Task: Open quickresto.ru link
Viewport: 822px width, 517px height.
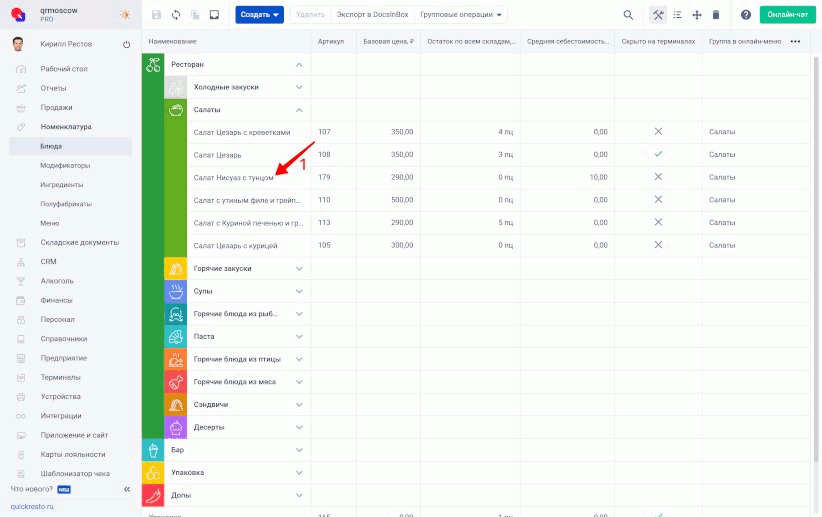Action: [x=32, y=507]
